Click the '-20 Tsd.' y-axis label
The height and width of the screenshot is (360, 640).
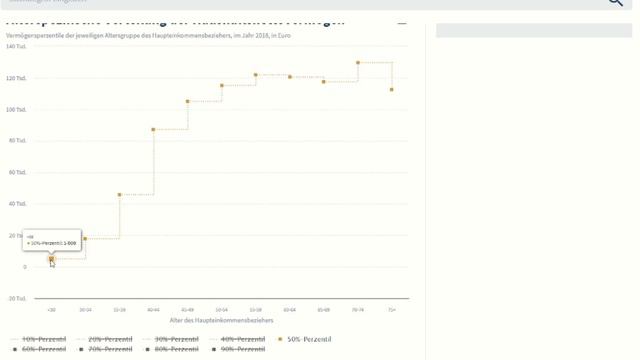pos(17,299)
